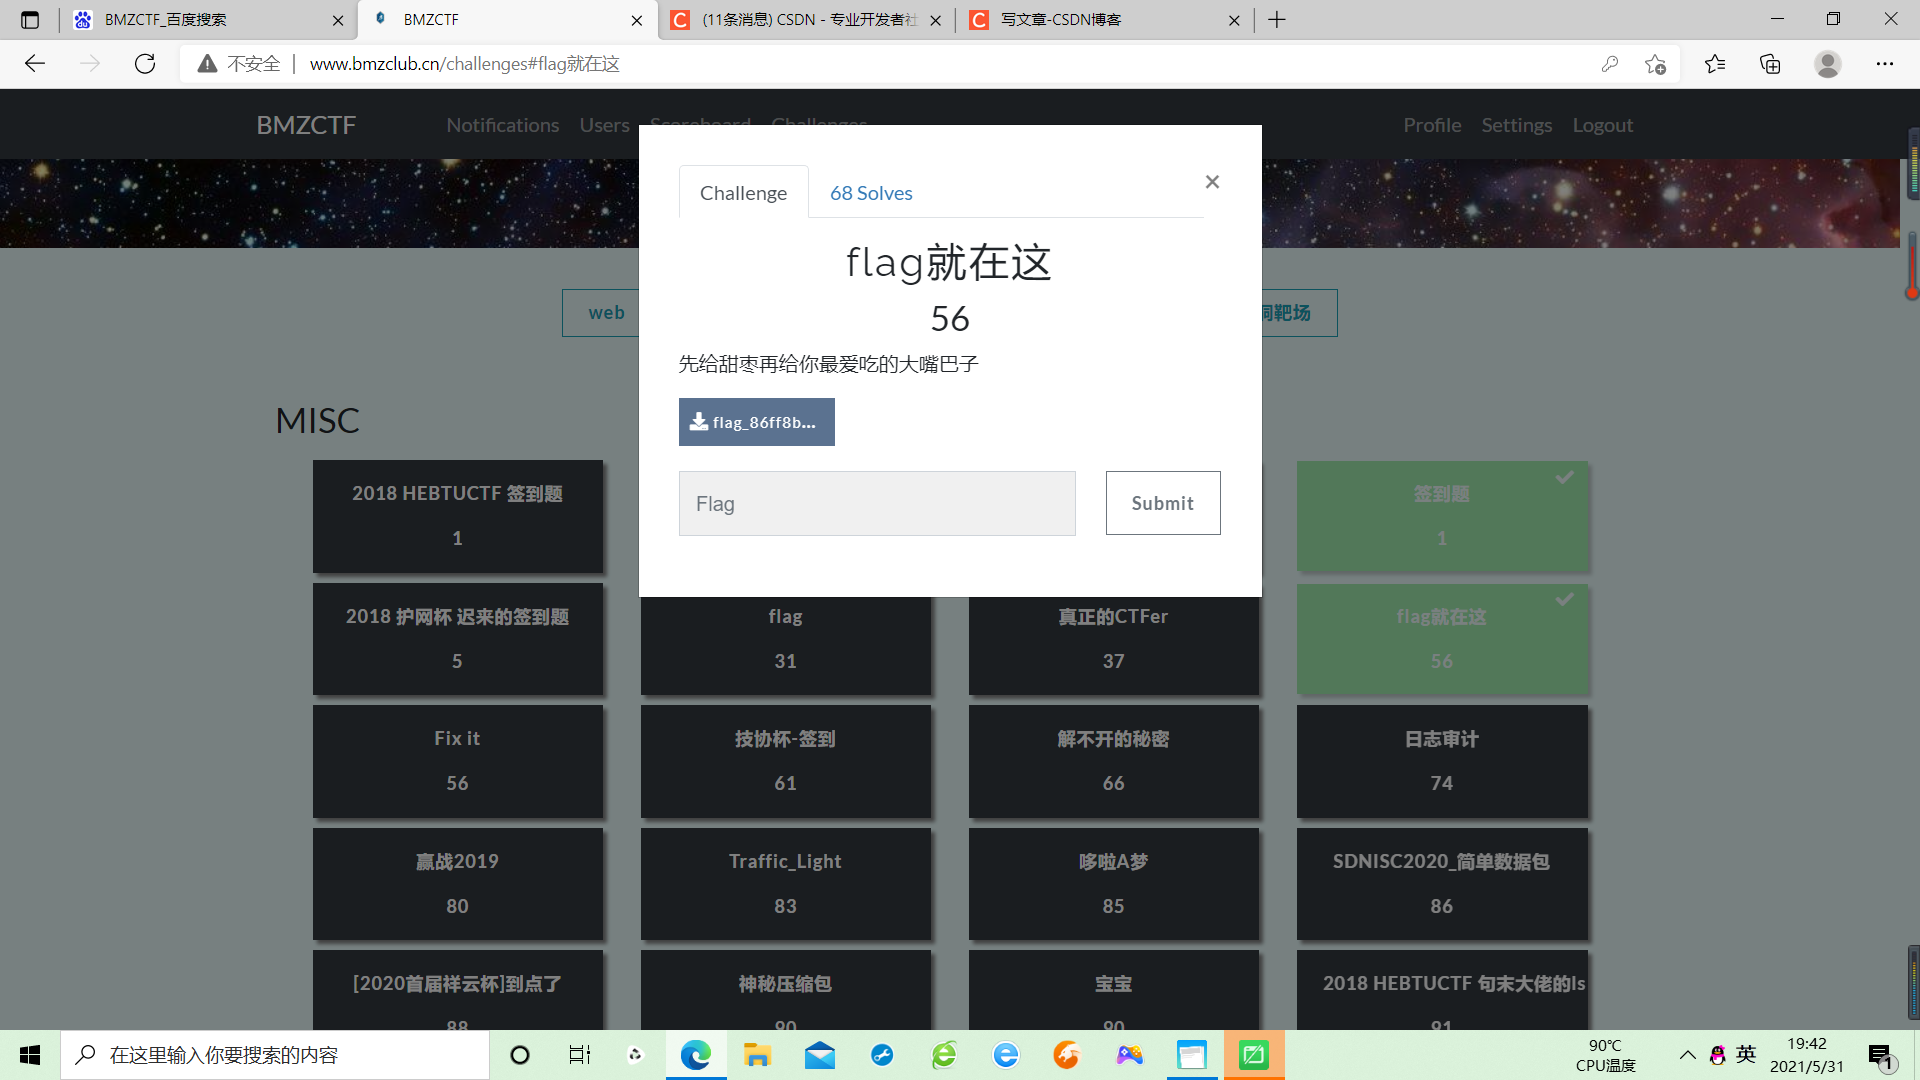The height and width of the screenshot is (1080, 1920).
Task: Download the flag_86ff8b attachment
Action: [x=756, y=422]
